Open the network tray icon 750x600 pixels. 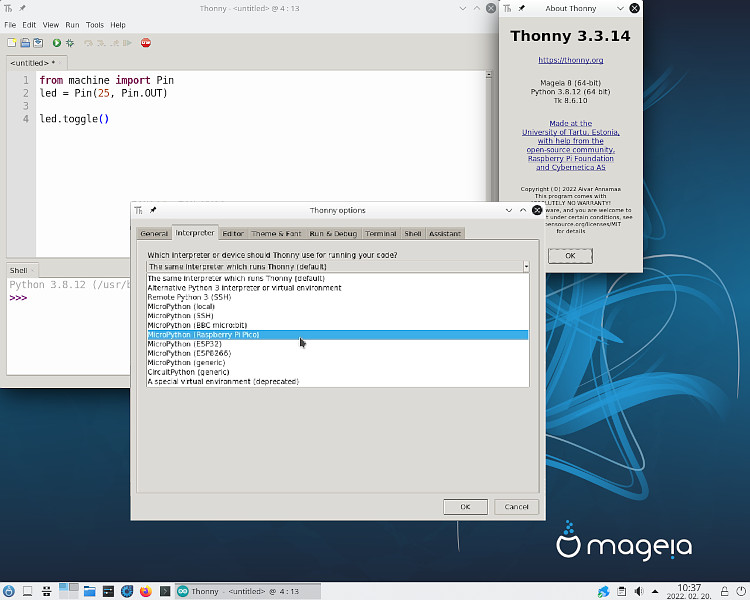pyautogui.click(x=604, y=591)
